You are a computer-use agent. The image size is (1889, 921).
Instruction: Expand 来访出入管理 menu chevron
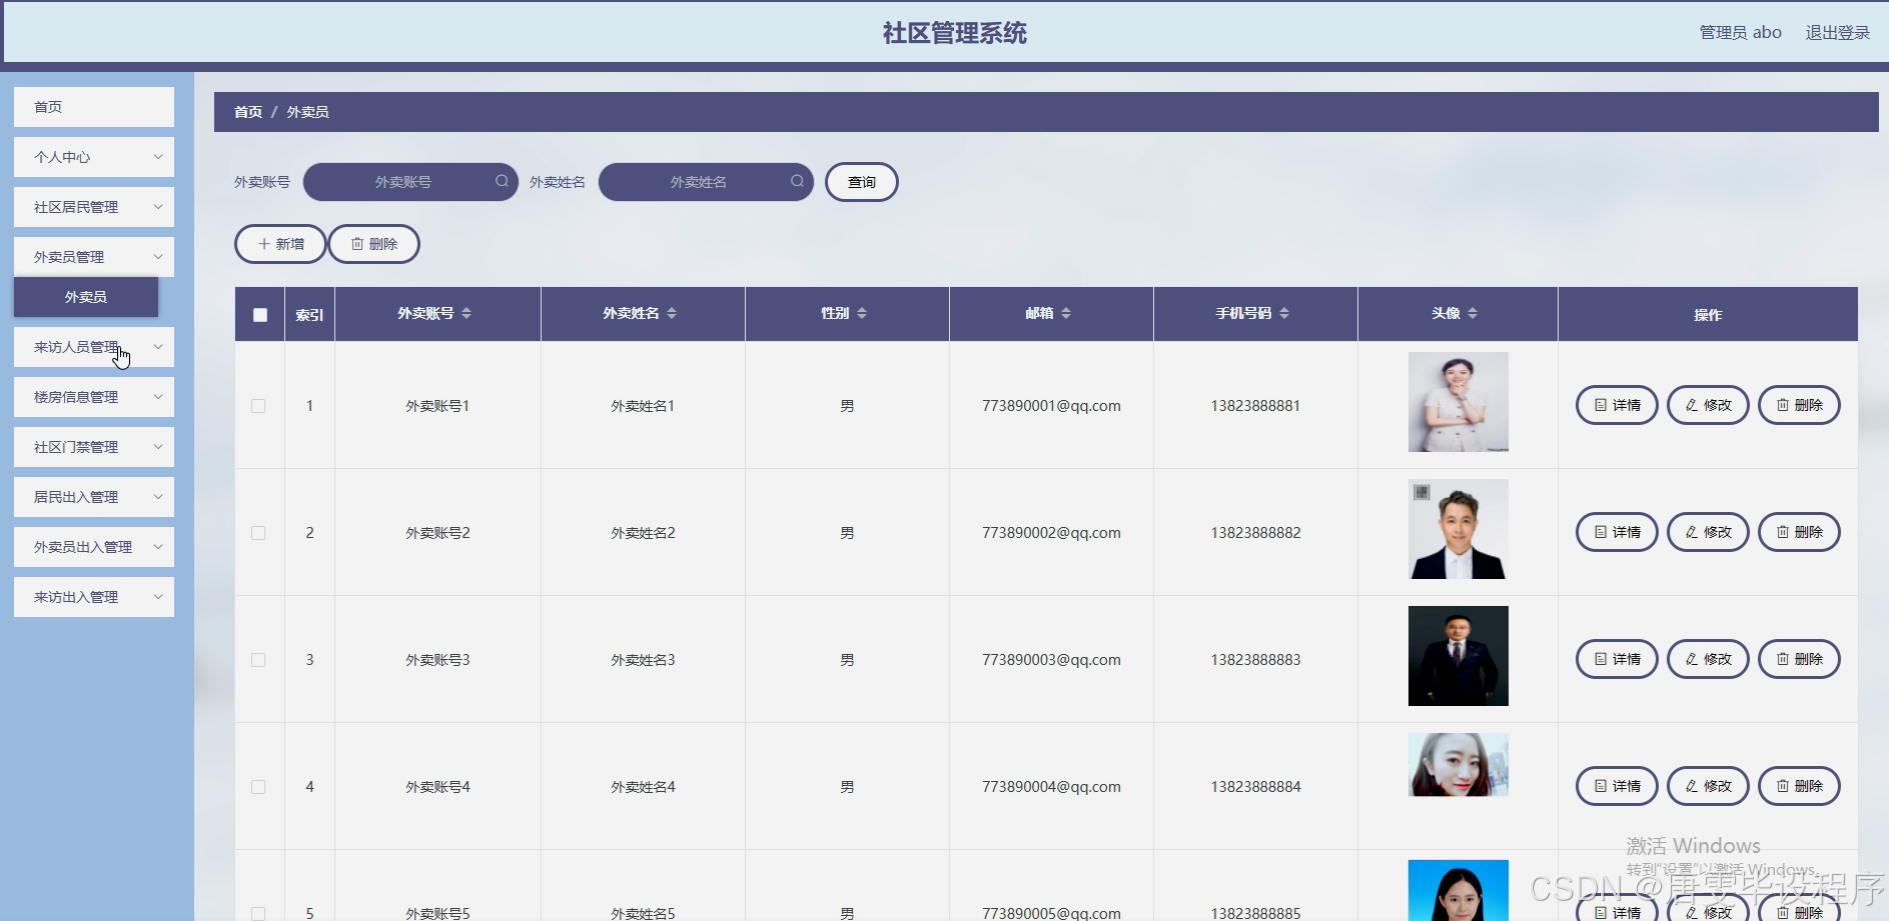coord(158,597)
